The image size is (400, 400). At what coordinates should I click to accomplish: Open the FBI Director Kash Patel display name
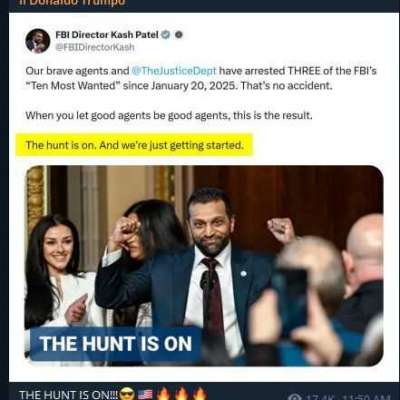click(107, 35)
